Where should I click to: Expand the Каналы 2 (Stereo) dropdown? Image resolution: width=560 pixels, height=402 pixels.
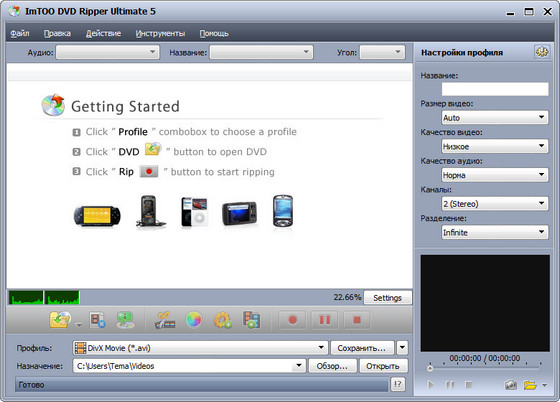pos(495,203)
